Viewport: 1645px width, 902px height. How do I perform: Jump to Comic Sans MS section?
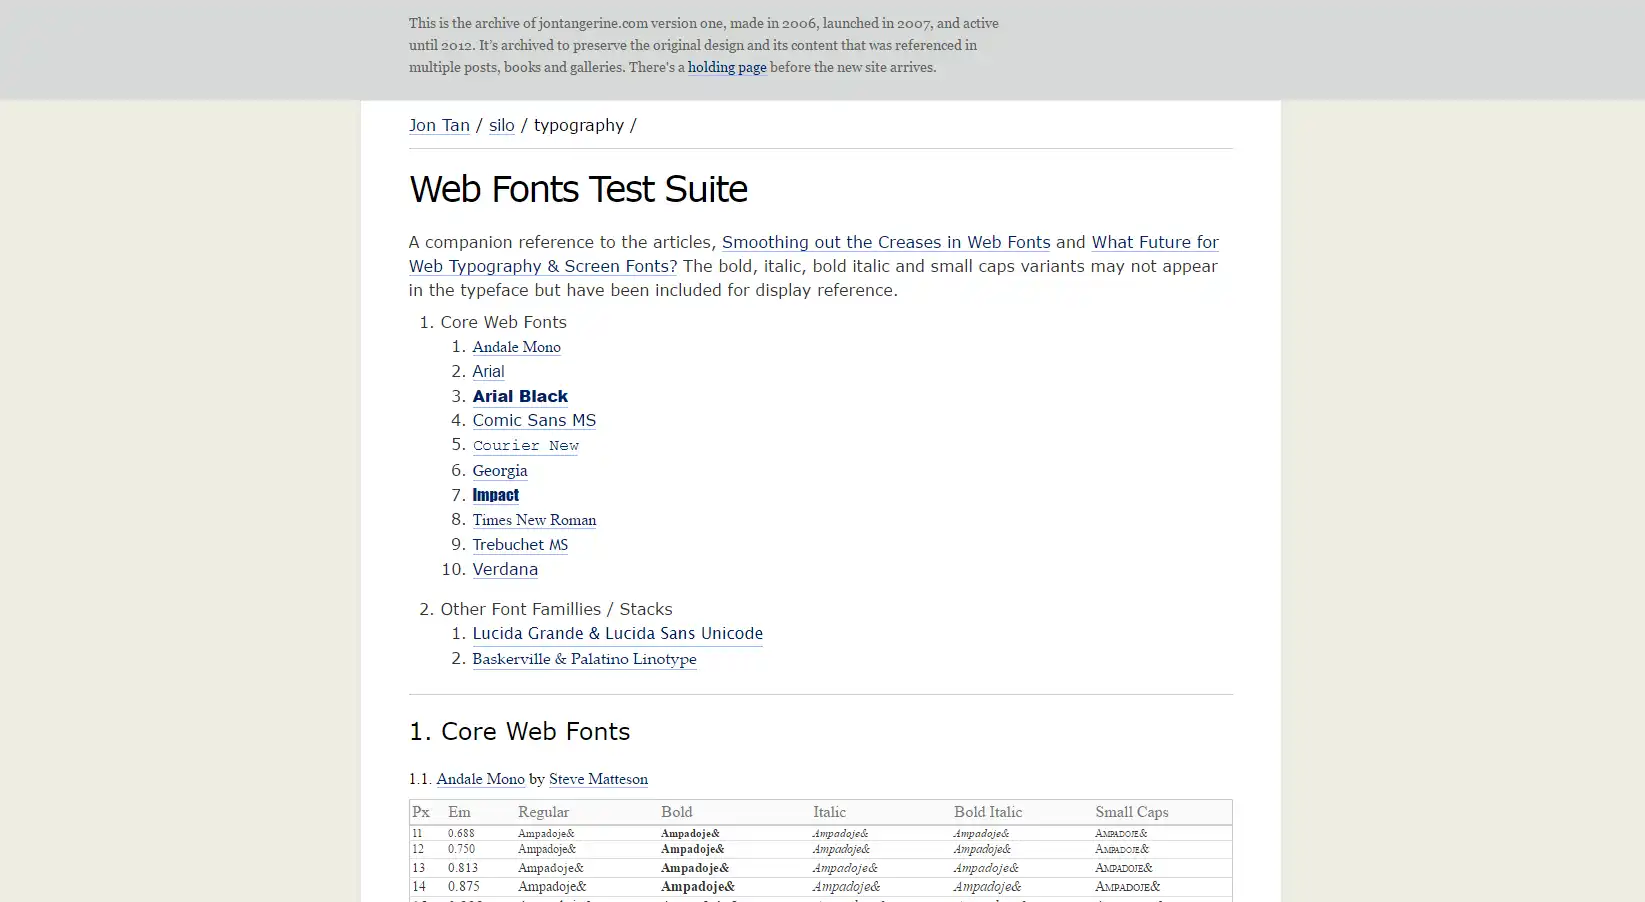pyautogui.click(x=534, y=420)
